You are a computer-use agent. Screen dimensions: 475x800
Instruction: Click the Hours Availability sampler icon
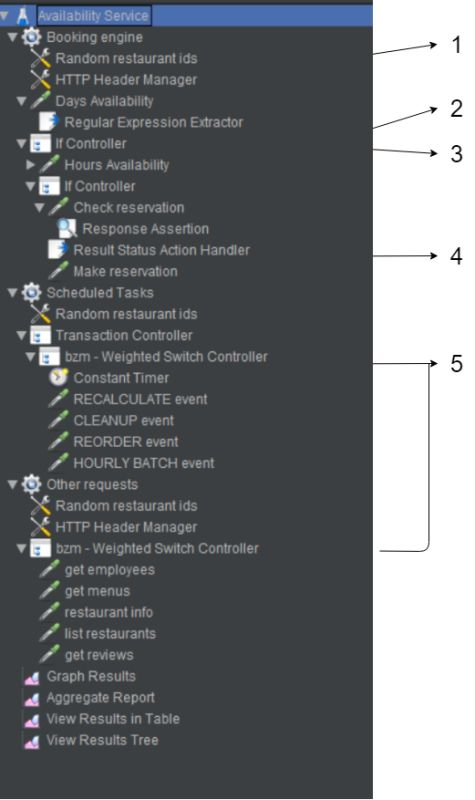pyautogui.click(x=49, y=165)
